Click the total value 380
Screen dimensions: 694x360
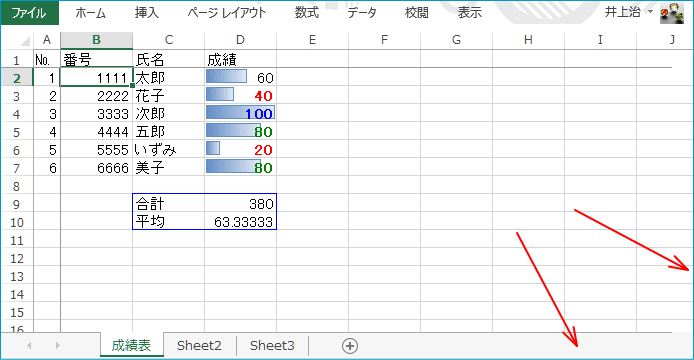coord(240,204)
